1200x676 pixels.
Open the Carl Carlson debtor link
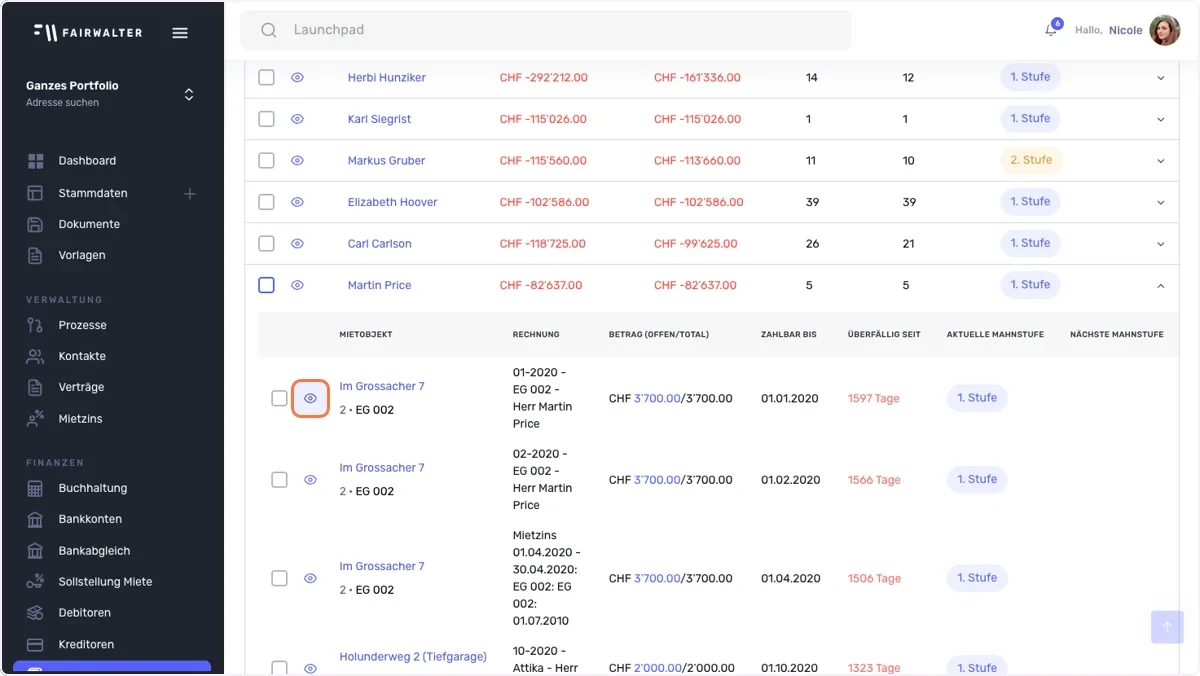(x=380, y=244)
